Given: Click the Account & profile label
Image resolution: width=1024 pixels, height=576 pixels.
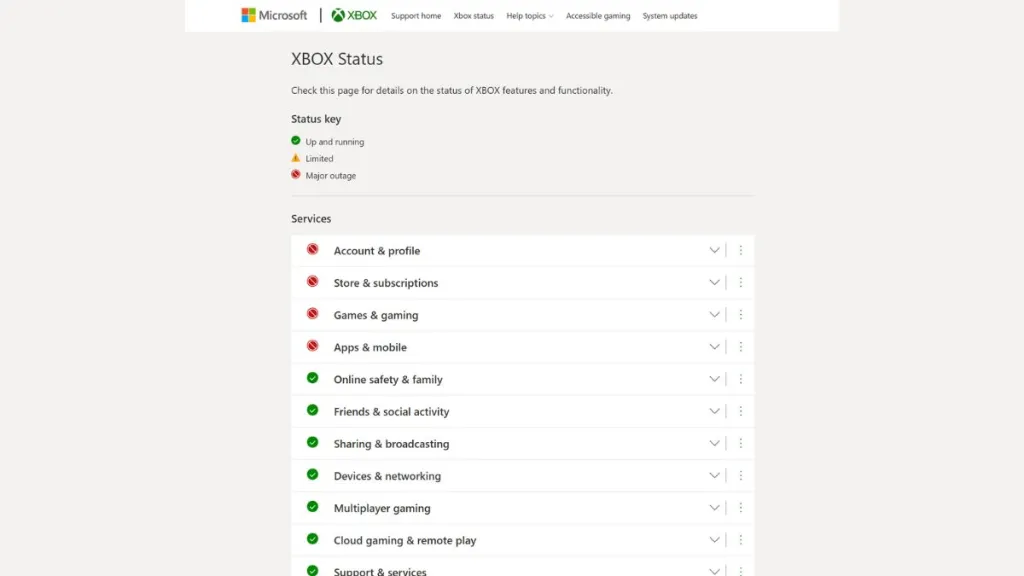Looking at the screenshot, I should click(377, 250).
